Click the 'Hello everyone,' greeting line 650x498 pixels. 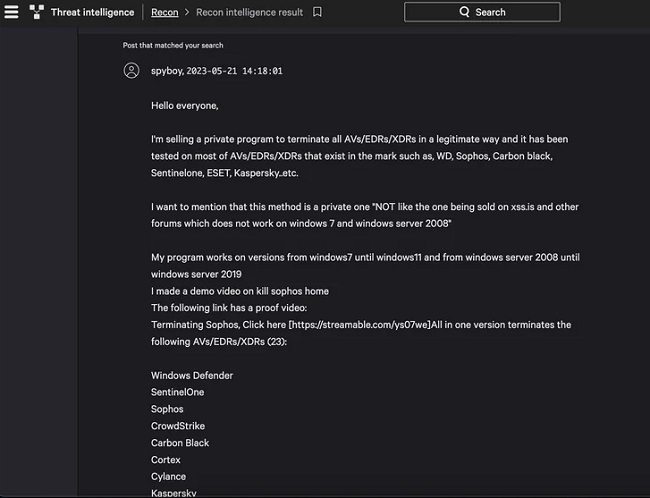pos(184,106)
